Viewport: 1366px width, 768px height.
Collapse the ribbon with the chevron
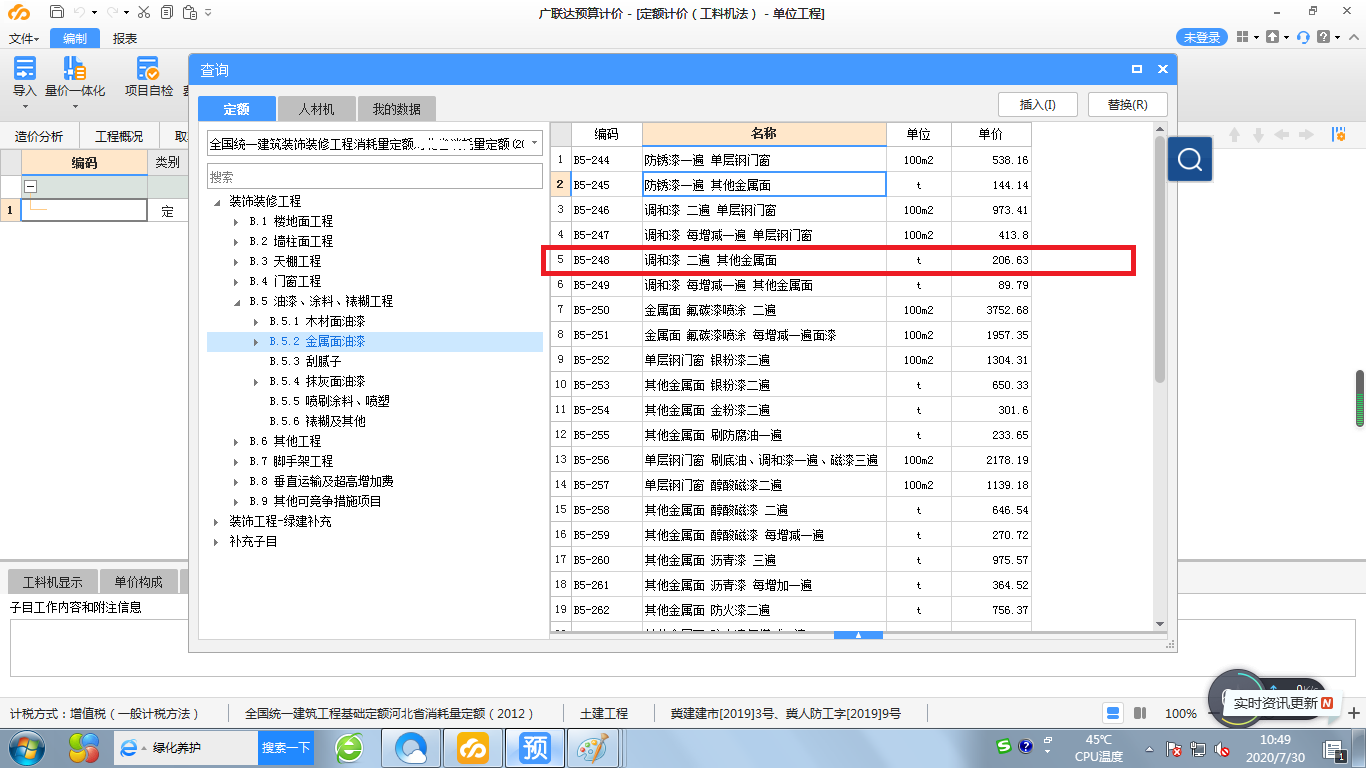click(1353, 37)
